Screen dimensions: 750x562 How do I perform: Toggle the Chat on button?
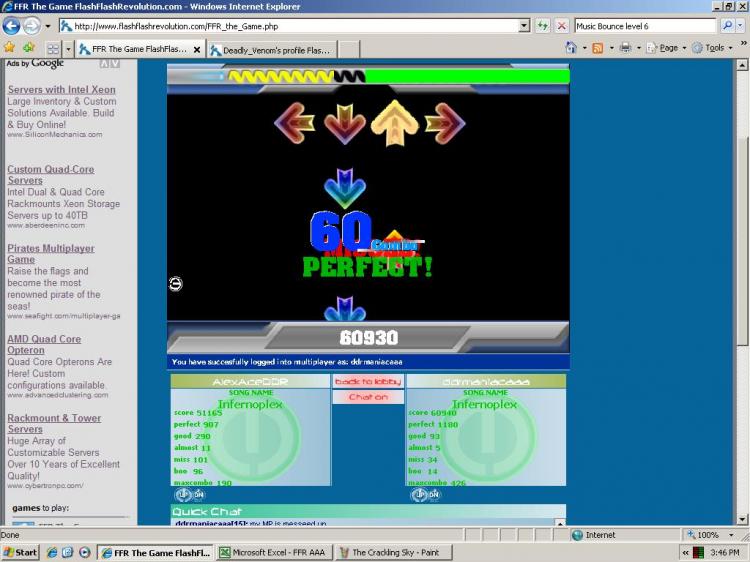[x=368, y=397]
